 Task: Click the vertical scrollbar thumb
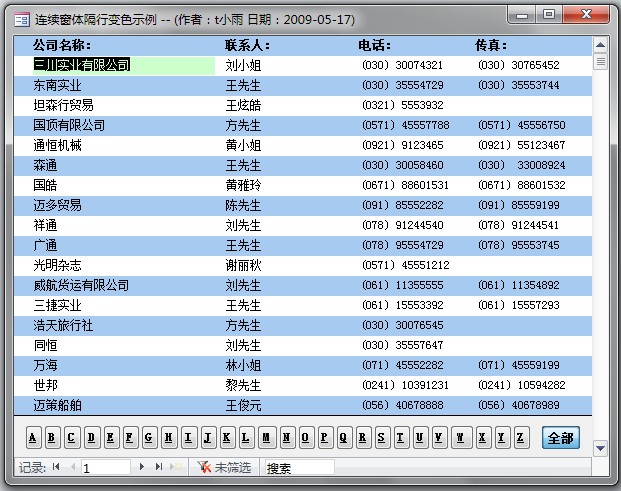(600, 62)
